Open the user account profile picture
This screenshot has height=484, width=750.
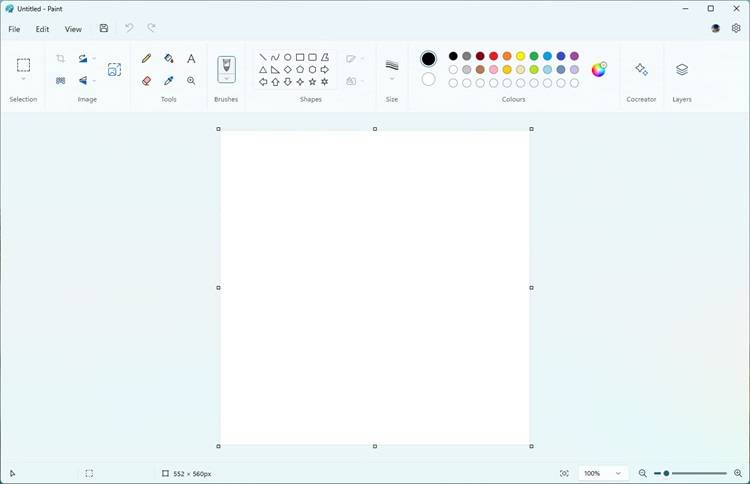715,28
